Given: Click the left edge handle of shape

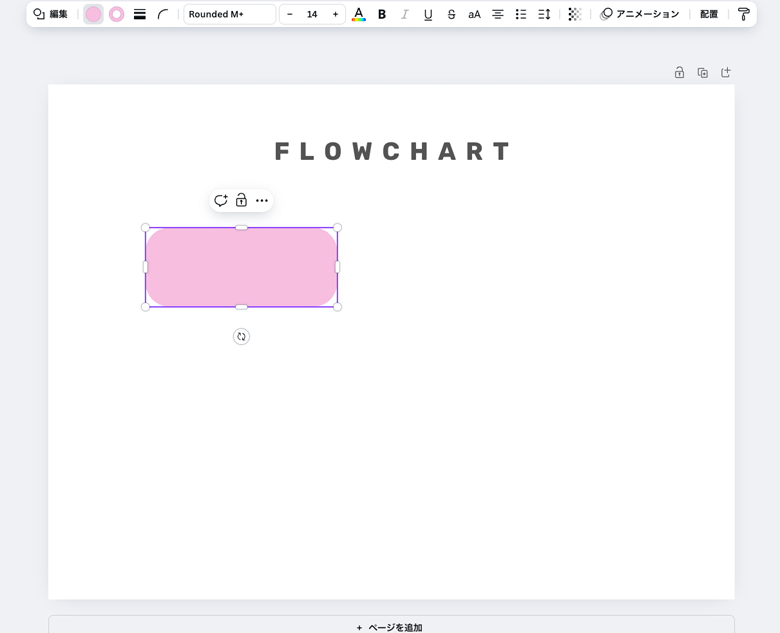Looking at the screenshot, I should tap(145, 267).
